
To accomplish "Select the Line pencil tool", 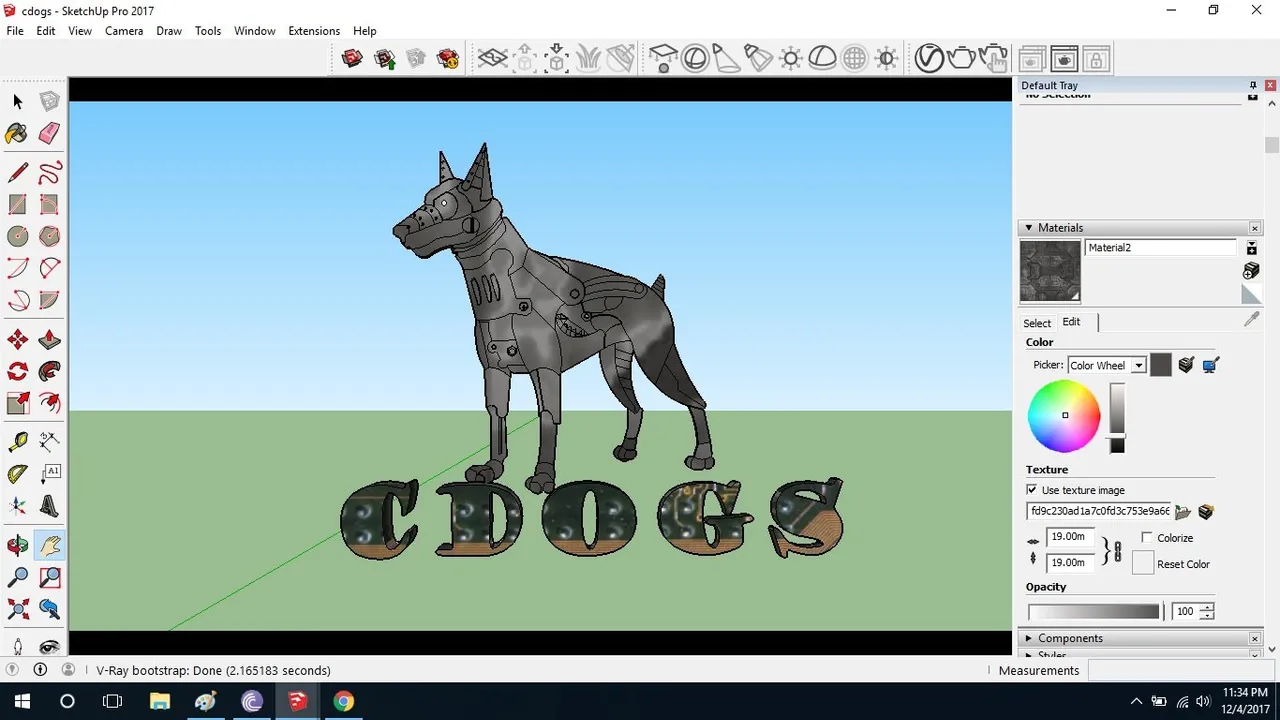I will 17,172.
